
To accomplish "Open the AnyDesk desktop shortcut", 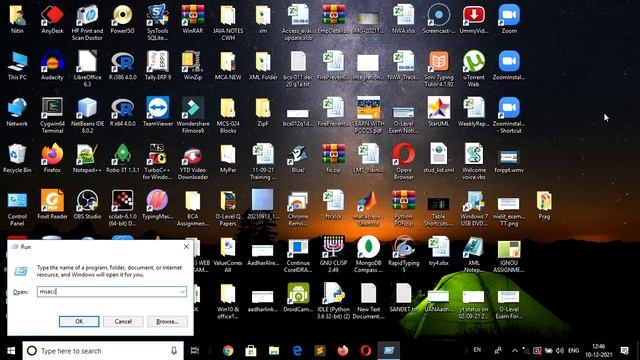I will pos(52,20).
